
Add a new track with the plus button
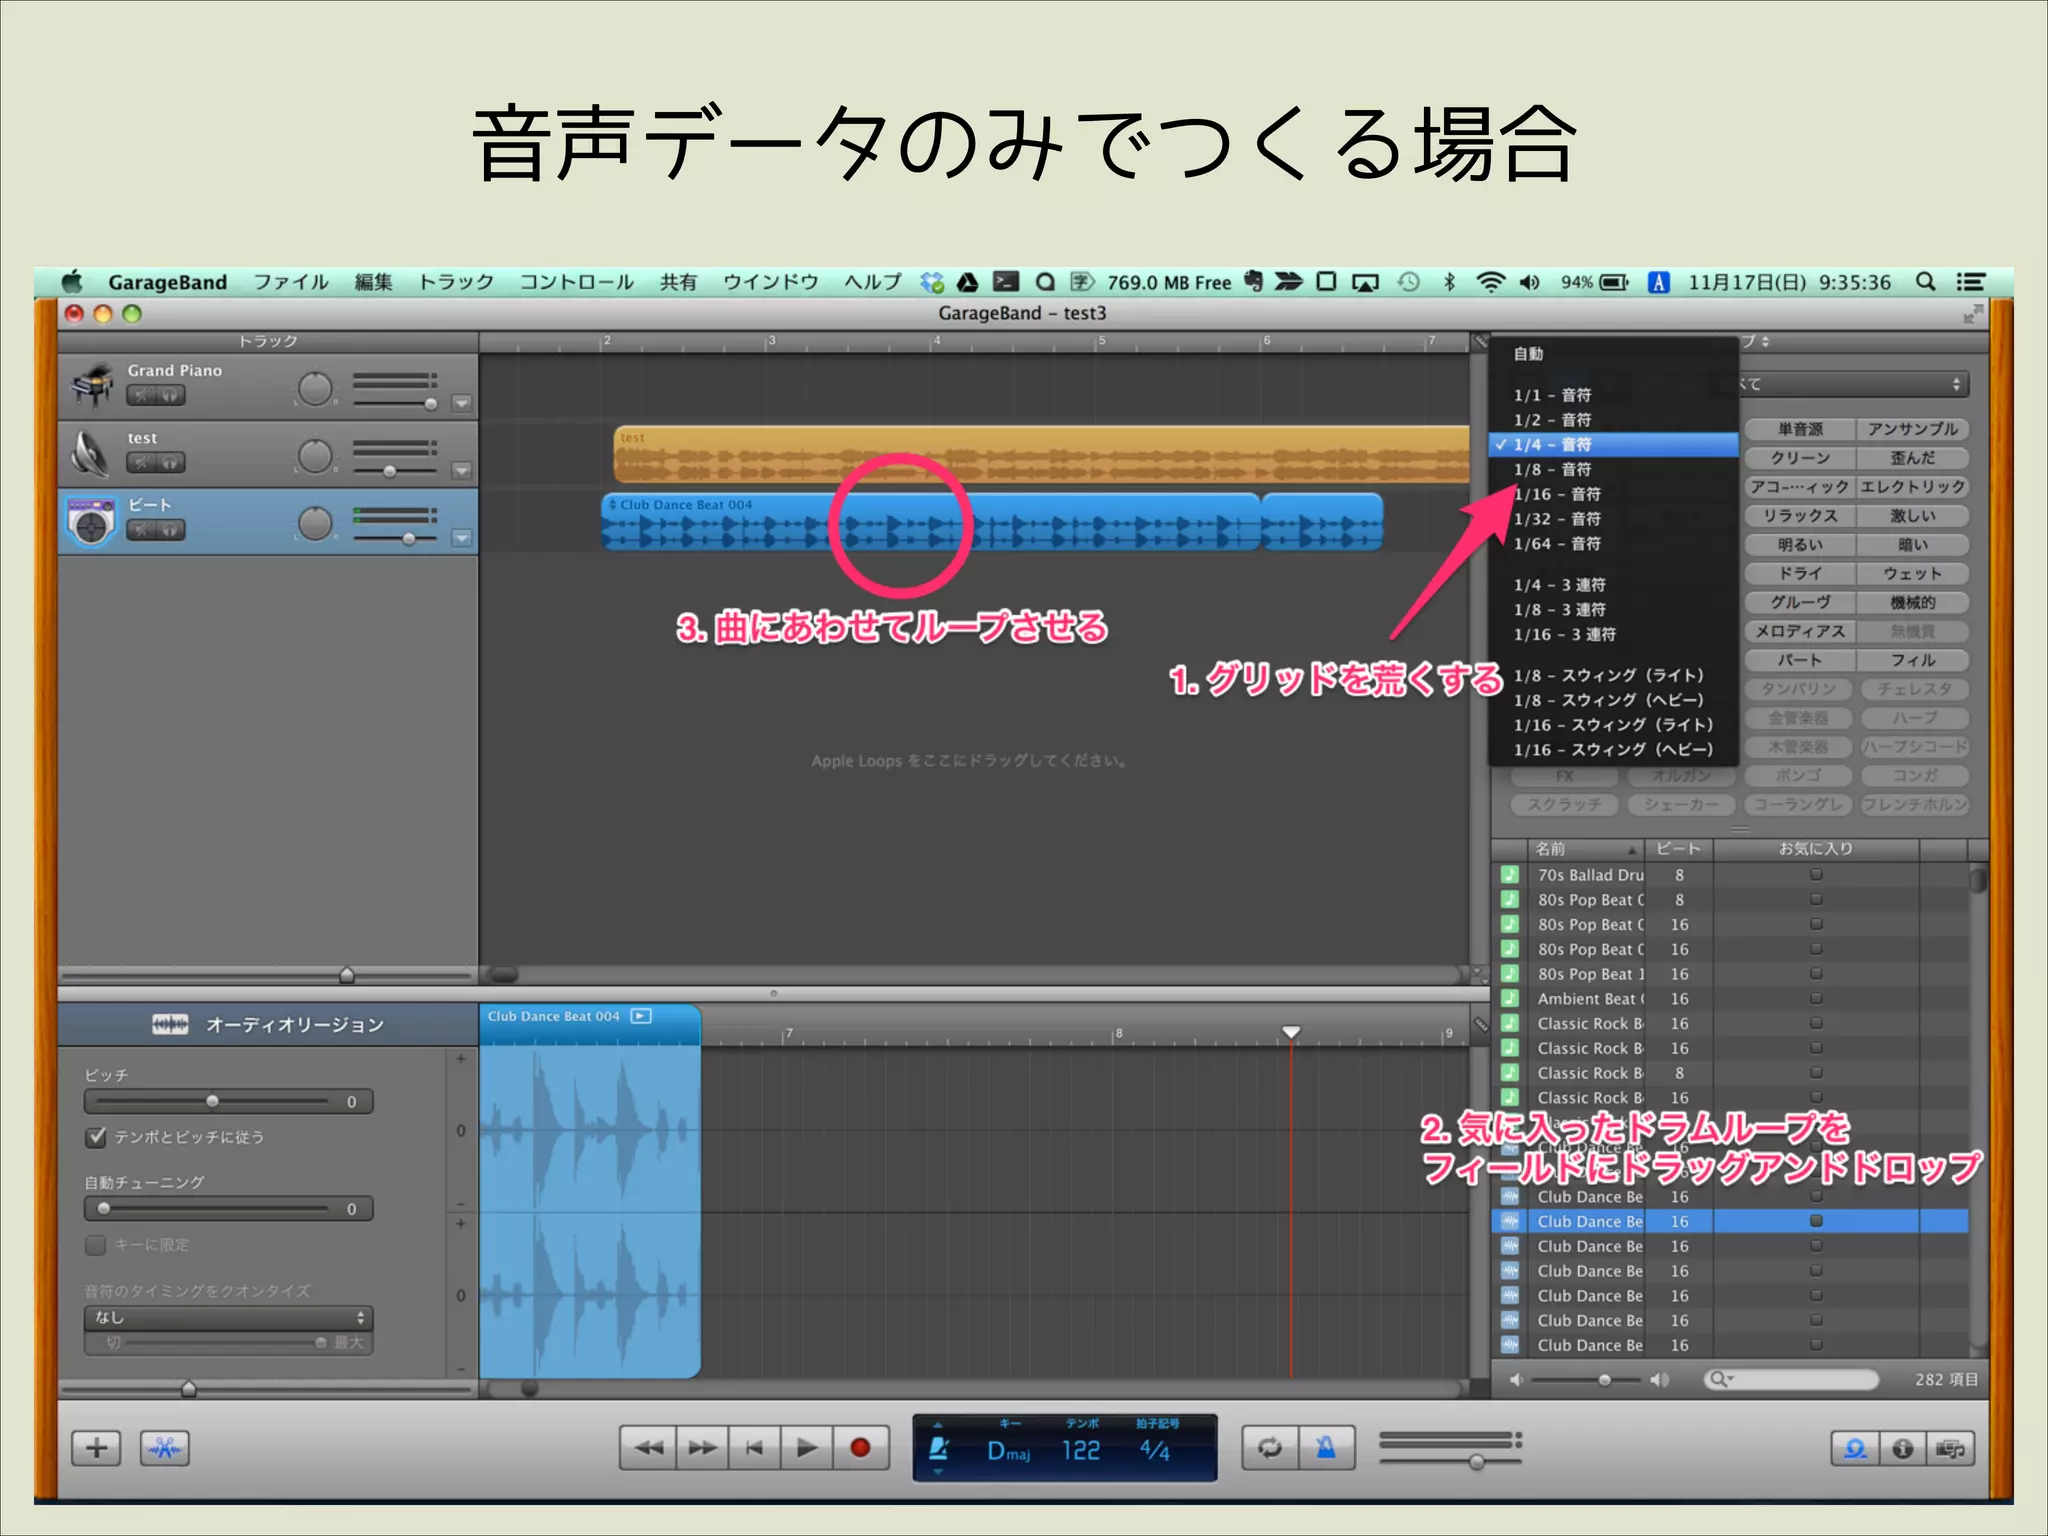[97, 1448]
